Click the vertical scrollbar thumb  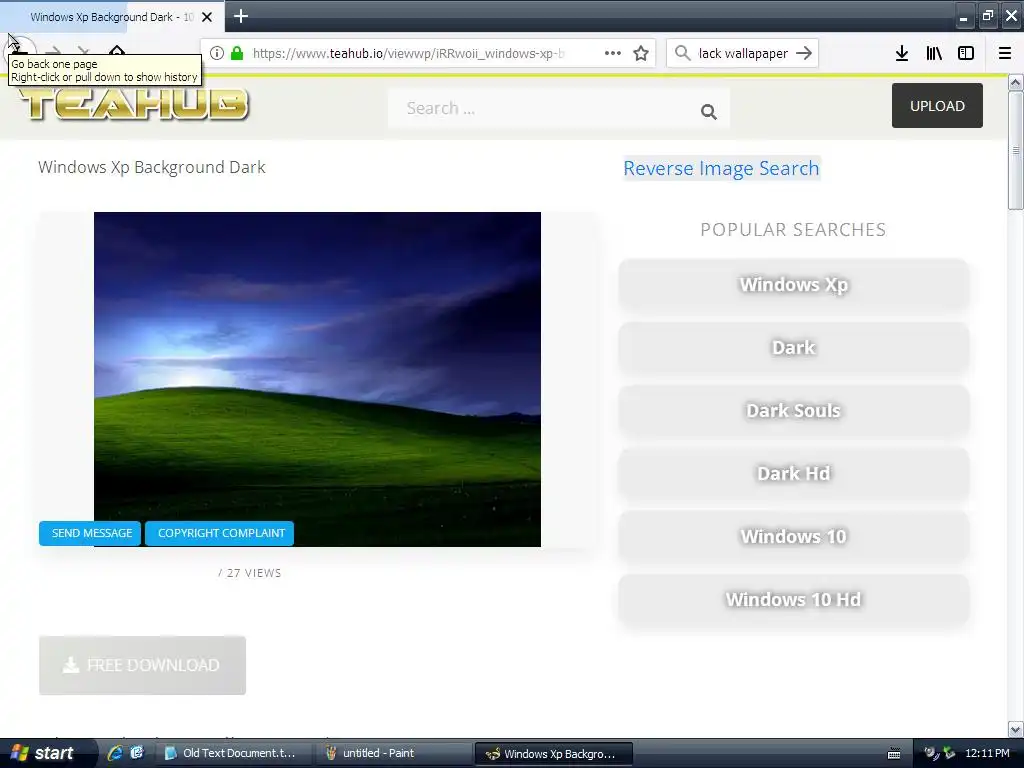[1016, 150]
